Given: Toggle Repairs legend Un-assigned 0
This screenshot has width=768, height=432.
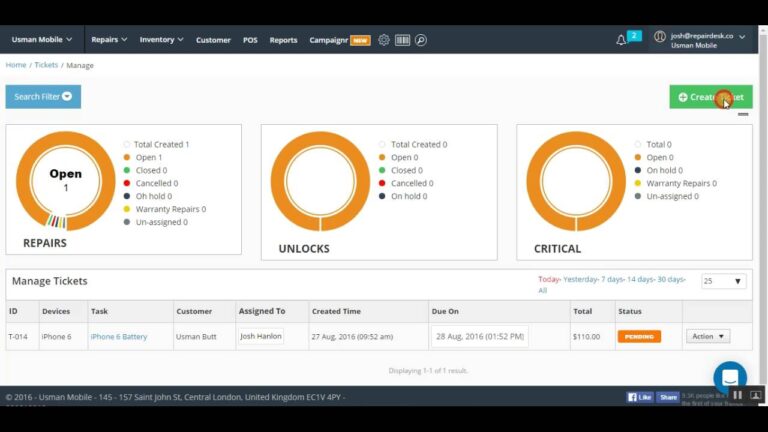Looking at the screenshot, I should click(x=156, y=222).
